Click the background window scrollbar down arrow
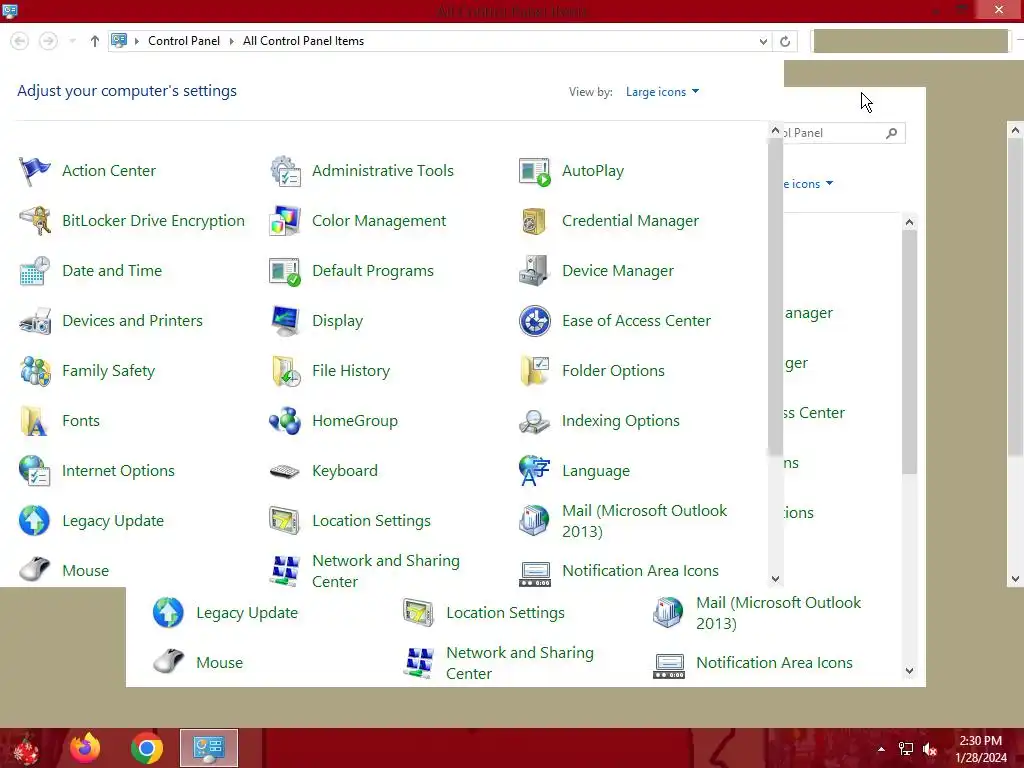This screenshot has height=768, width=1024. [x=909, y=671]
